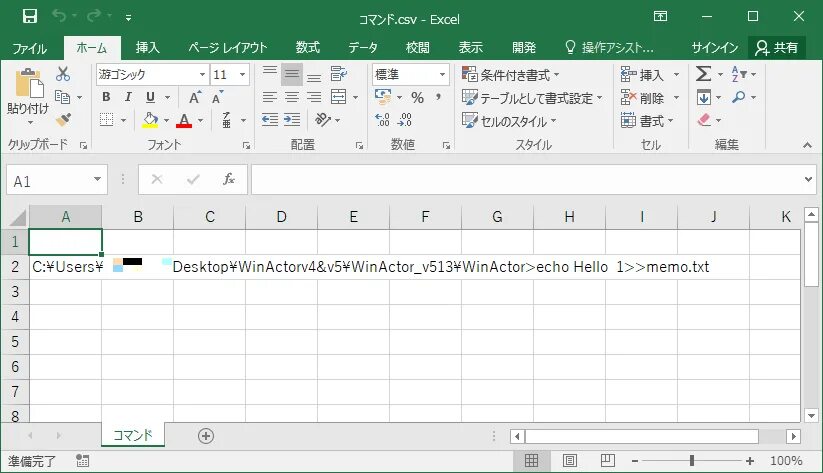Decrease cell indent
Image resolution: width=823 pixels, height=473 pixels.
pyautogui.click(x=270, y=120)
